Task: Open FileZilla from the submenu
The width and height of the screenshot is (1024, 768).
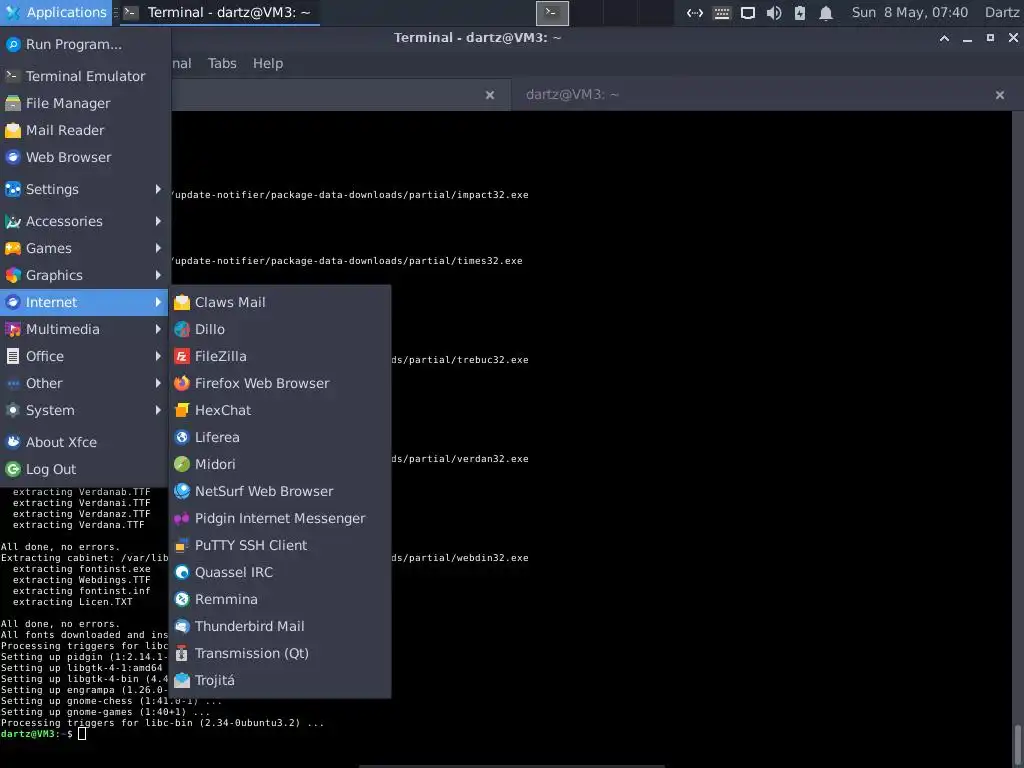Action: click(280, 357)
